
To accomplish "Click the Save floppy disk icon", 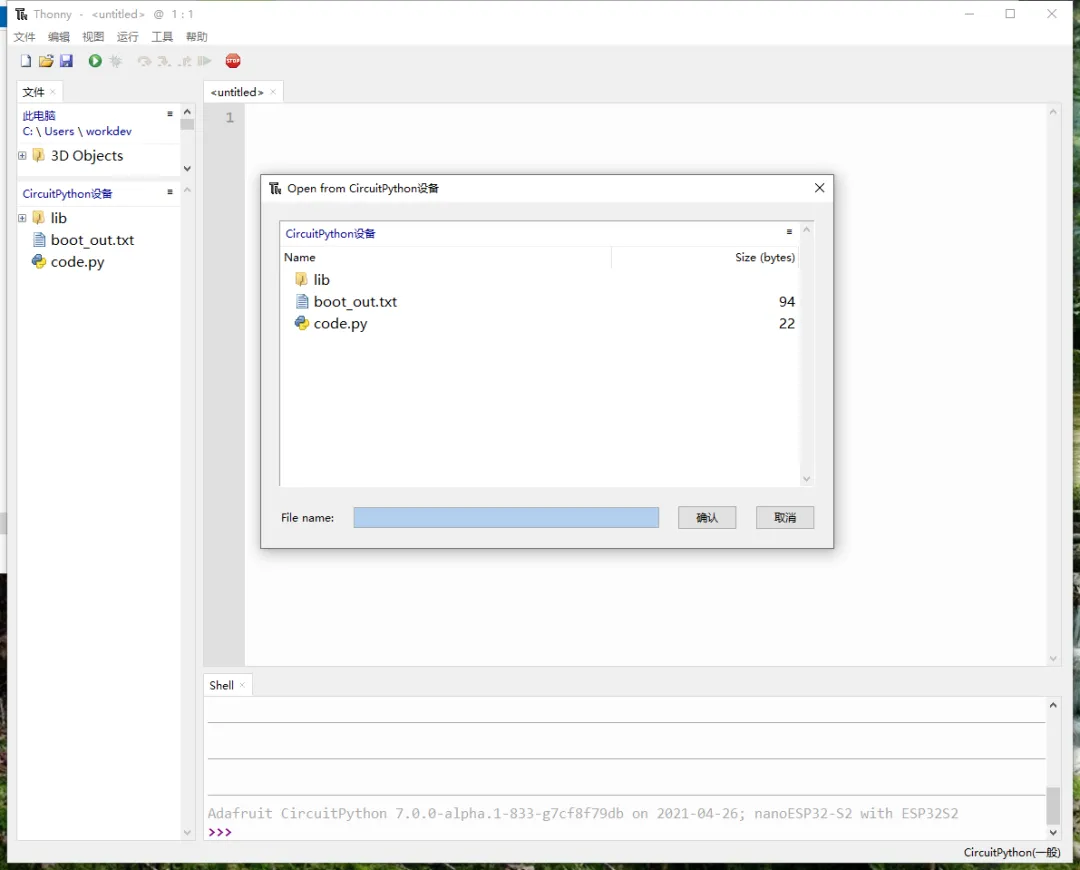I will point(66,61).
